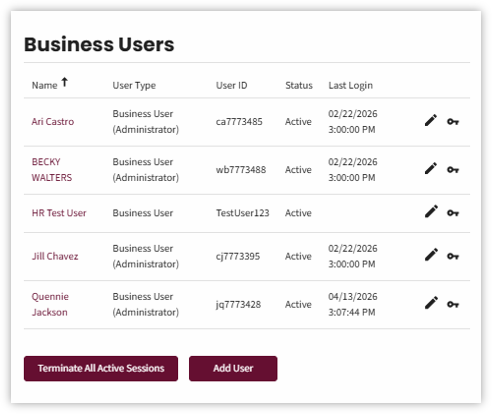Click Quennie Jackson's key icon

(x=453, y=304)
